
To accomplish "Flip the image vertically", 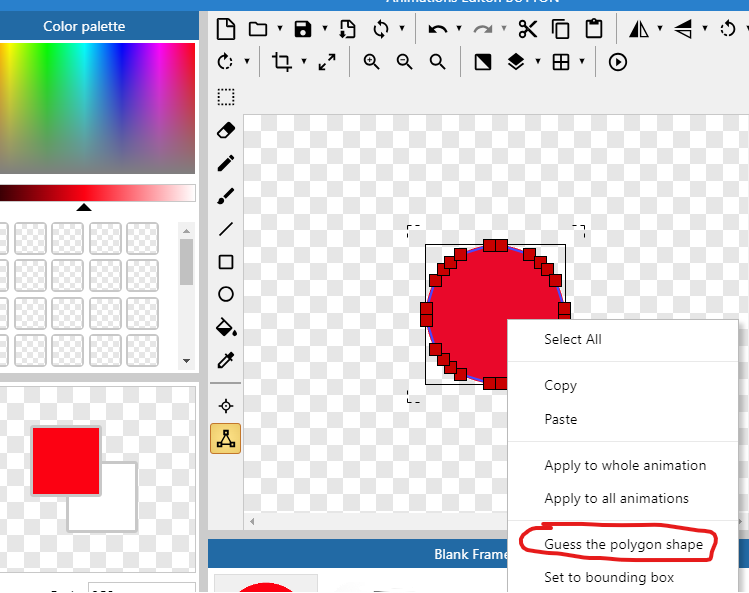I will (x=683, y=29).
